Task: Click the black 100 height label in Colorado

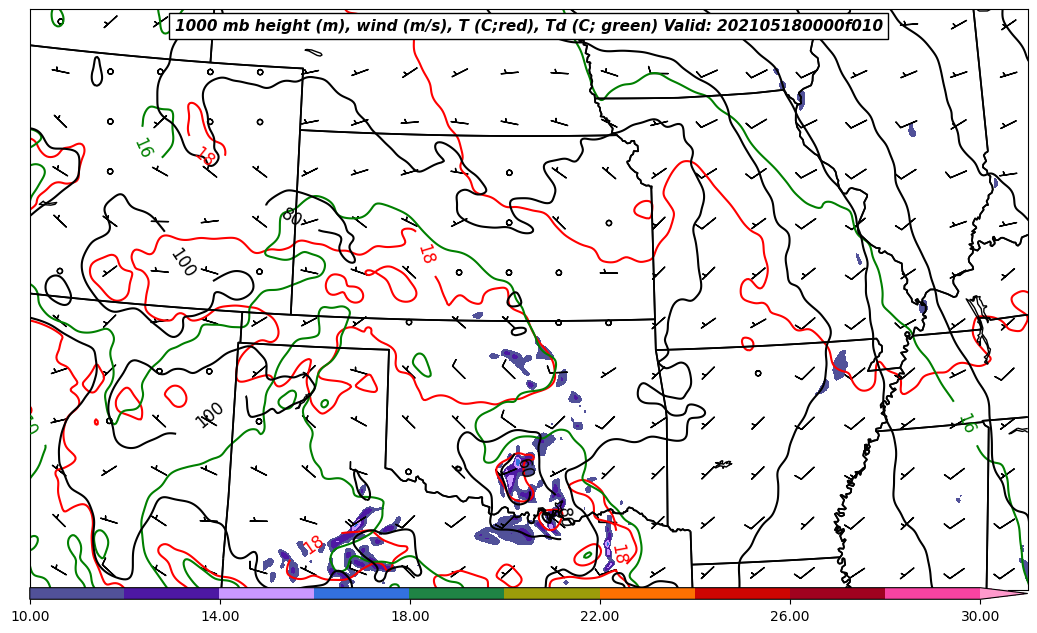Action: 183,263
